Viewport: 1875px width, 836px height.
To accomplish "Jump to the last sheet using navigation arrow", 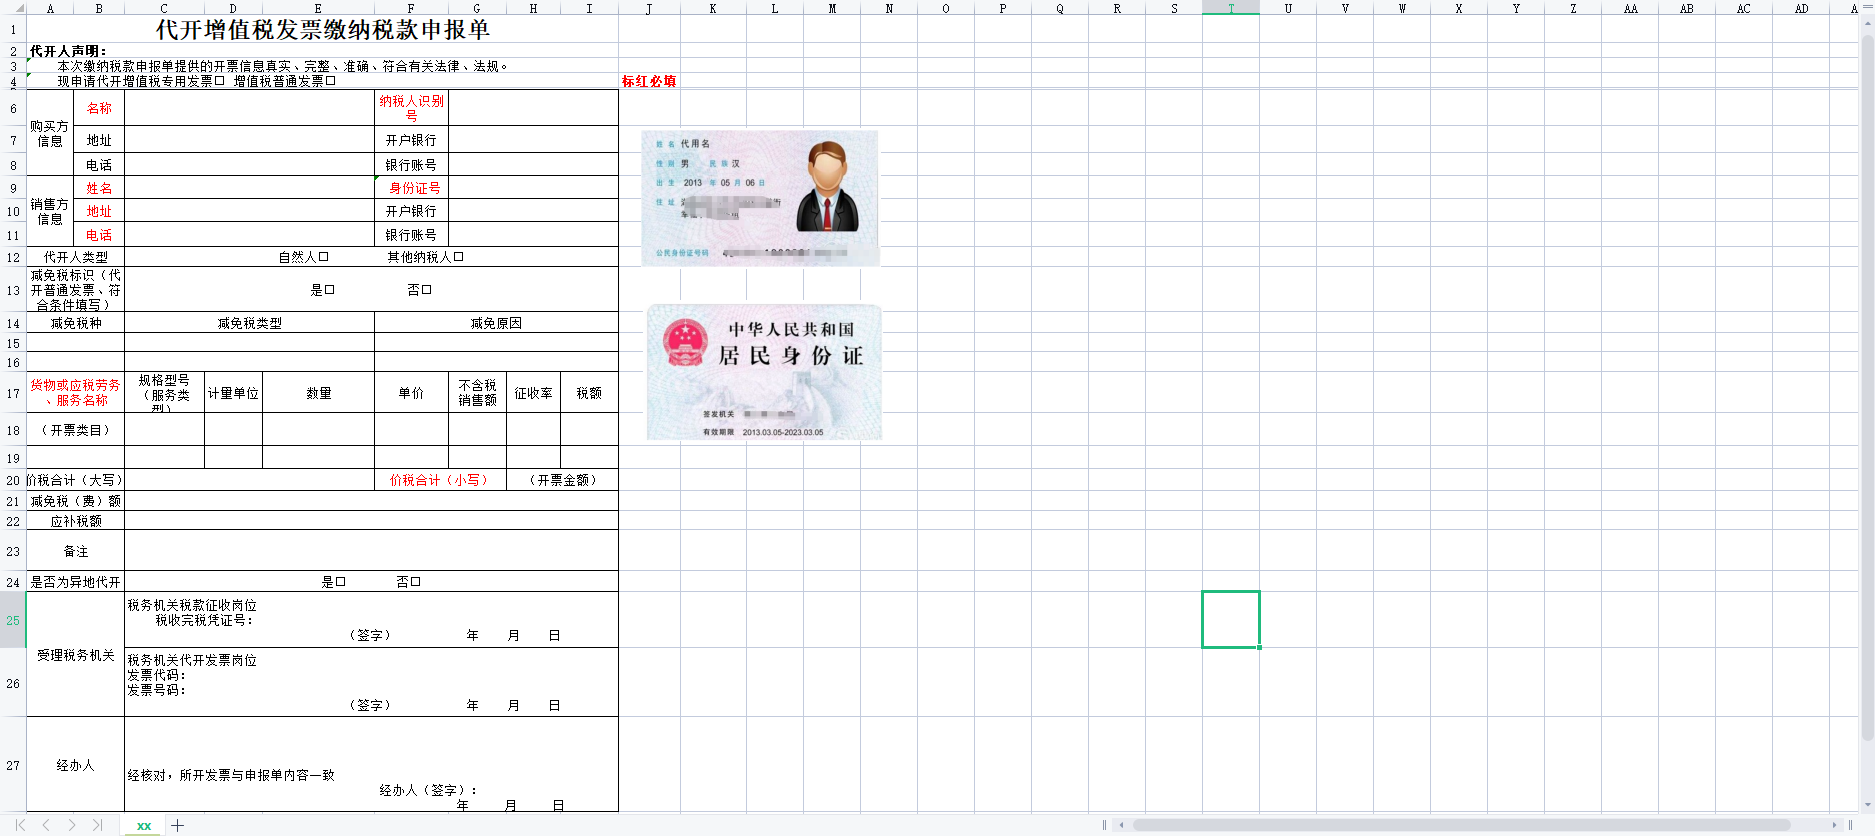I will pyautogui.click(x=97, y=825).
